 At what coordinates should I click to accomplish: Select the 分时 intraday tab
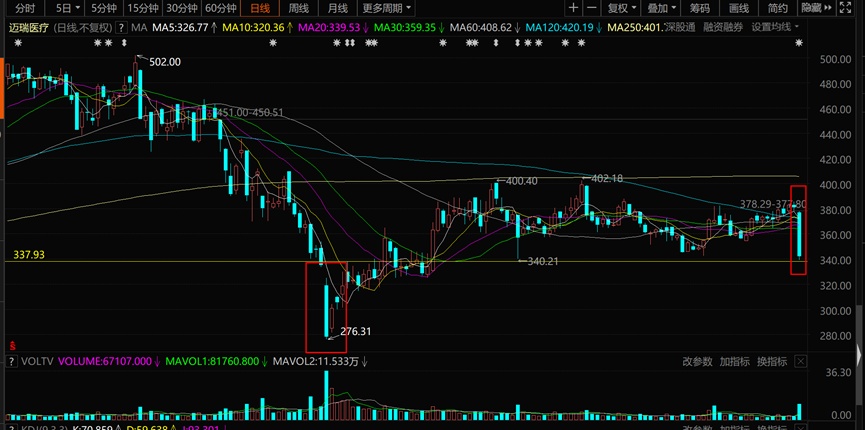point(24,8)
